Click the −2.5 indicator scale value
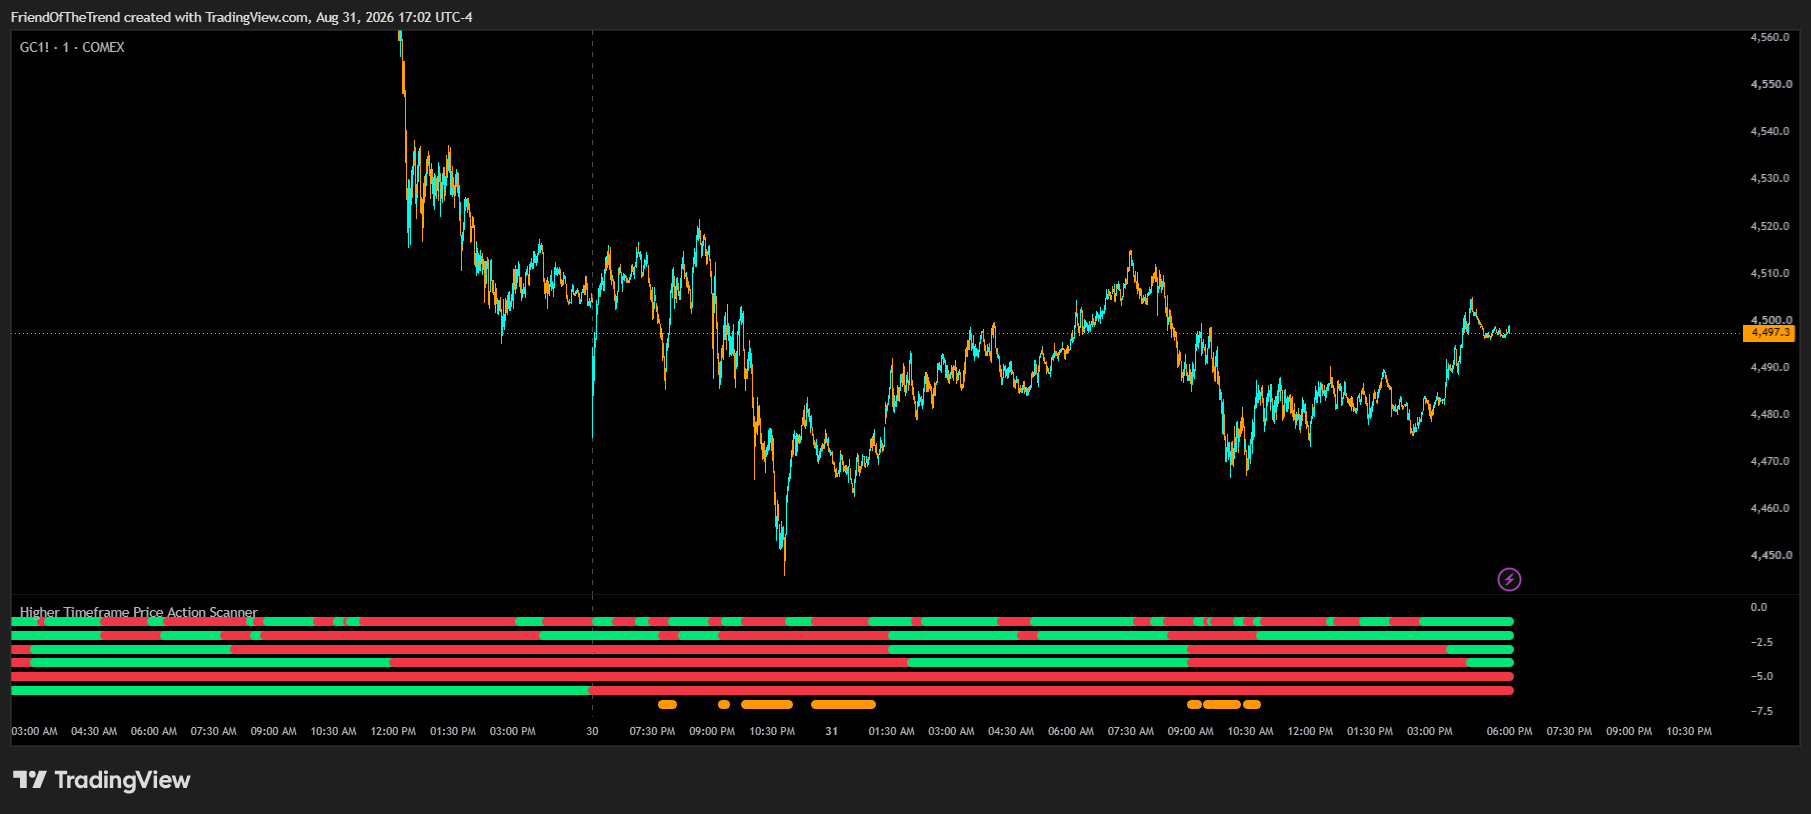1811x814 pixels. pyautogui.click(x=1762, y=642)
